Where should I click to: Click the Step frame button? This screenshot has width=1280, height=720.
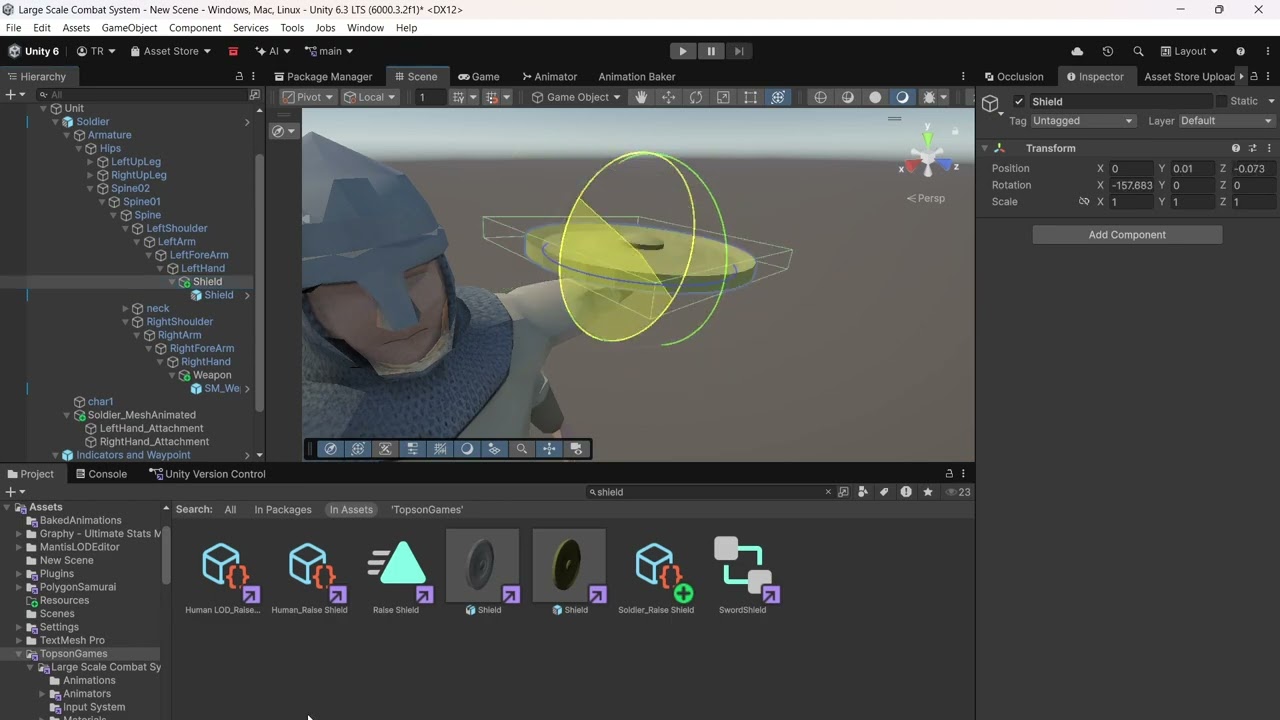(739, 51)
